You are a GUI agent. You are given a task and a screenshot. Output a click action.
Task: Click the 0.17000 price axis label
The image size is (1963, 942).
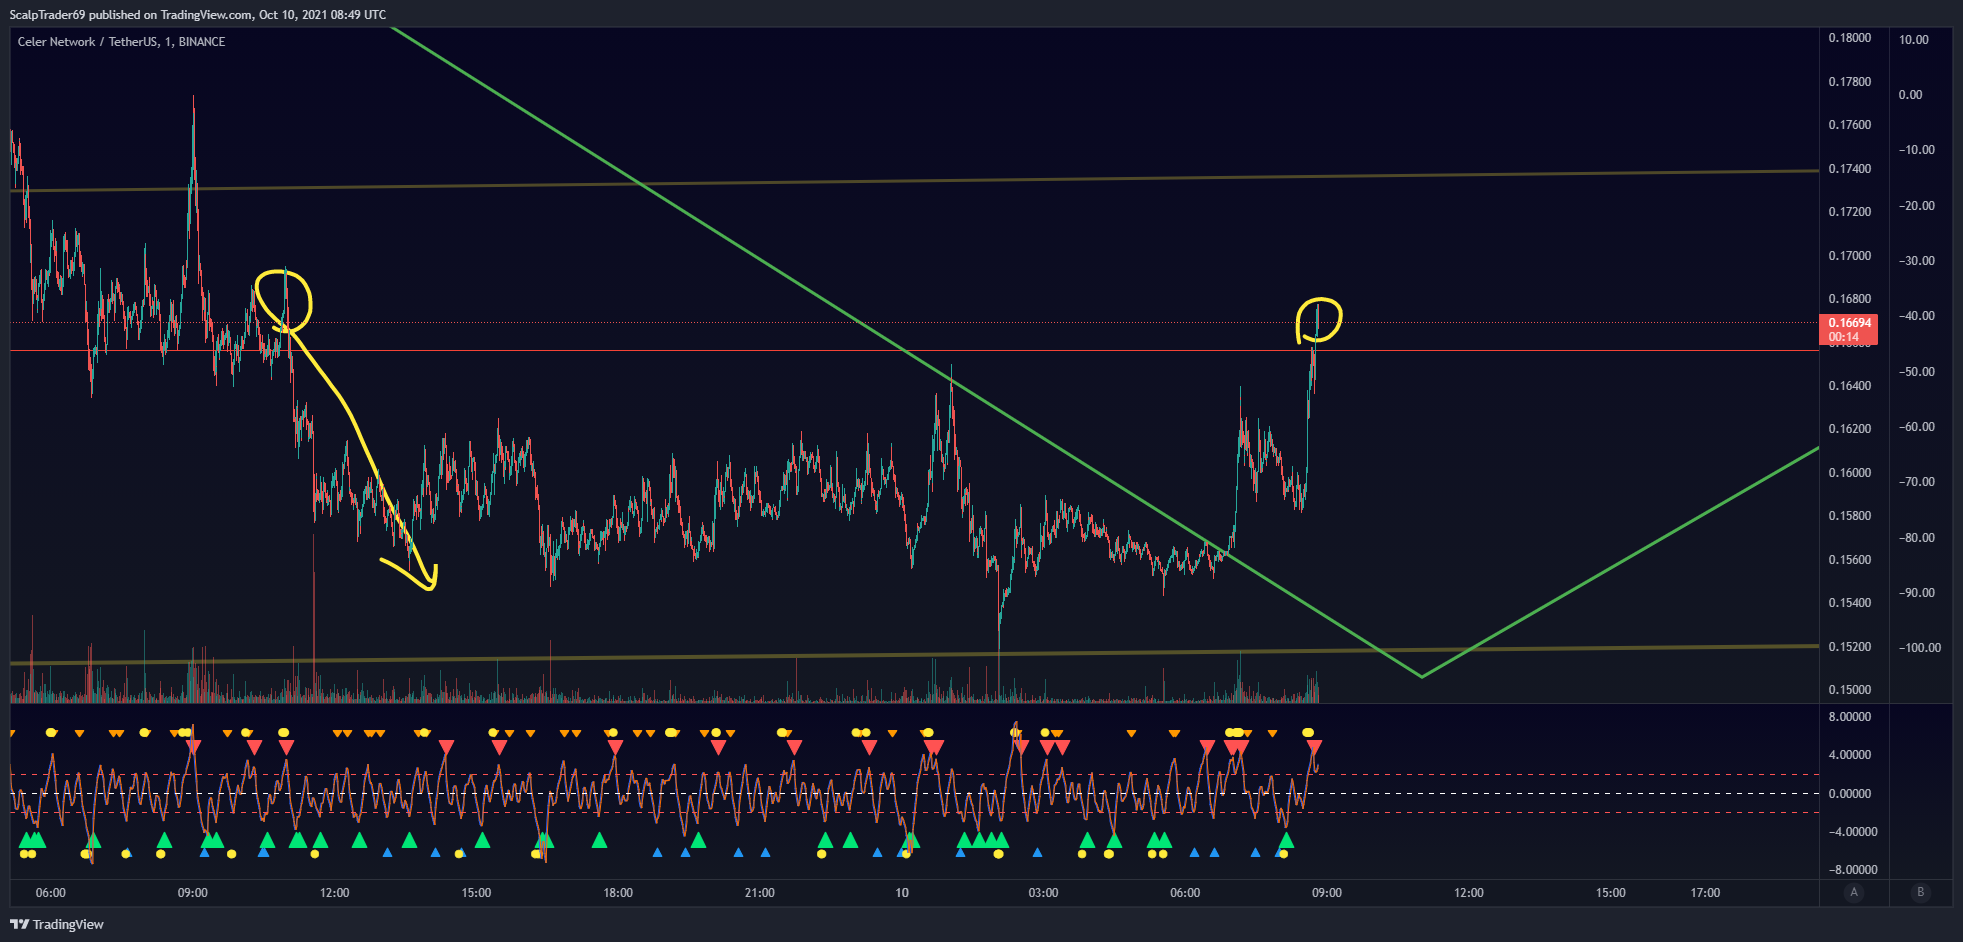click(1850, 256)
